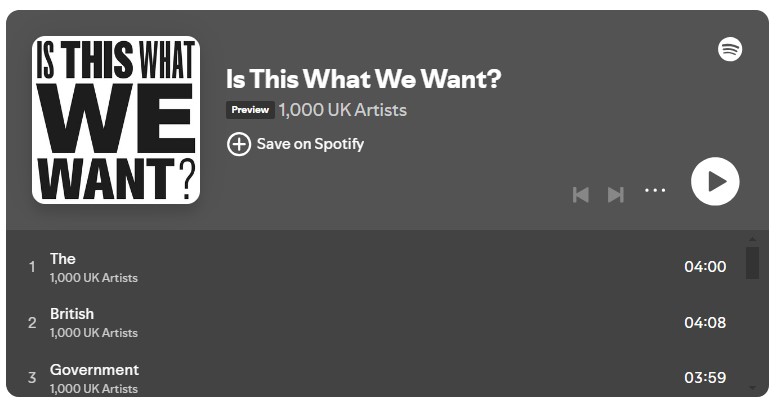Image resolution: width=780 pixels, height=404 pixels.
Task: Play track 2 'British'
Action: click(x=72, y=314)
